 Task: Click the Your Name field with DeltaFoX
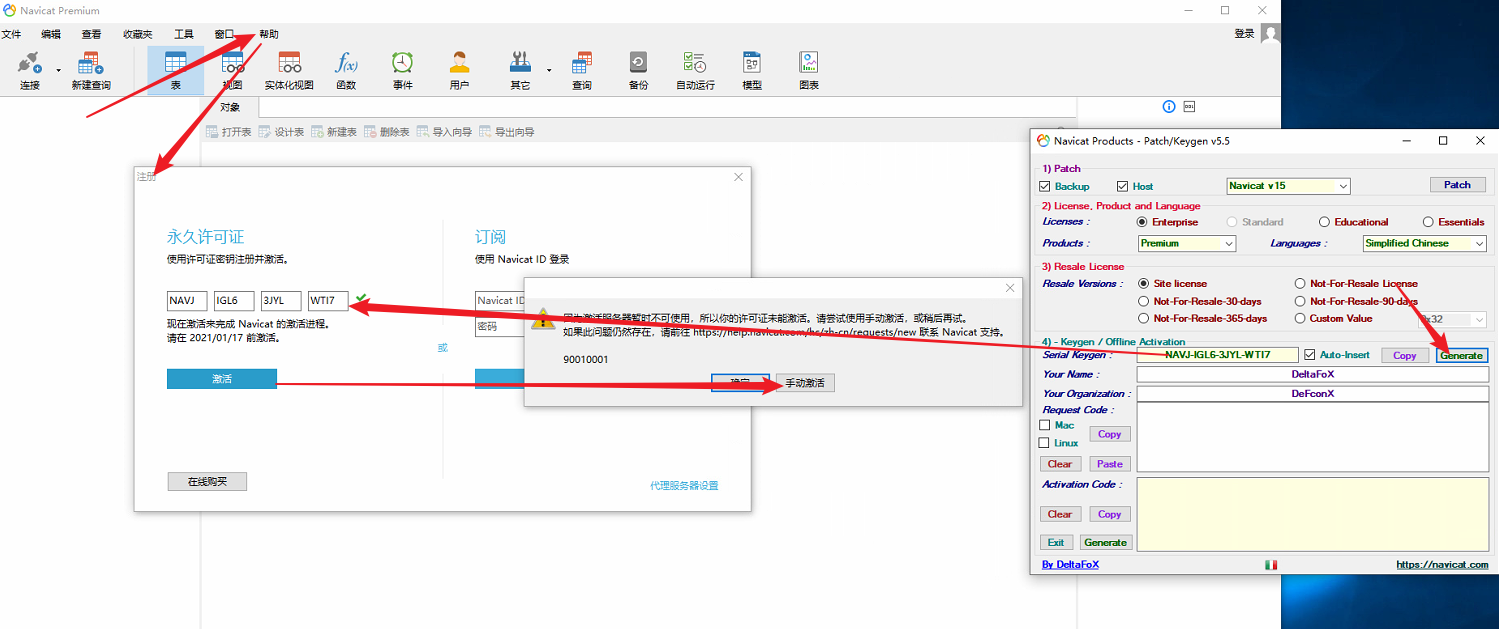click(x=1312, y=375)
